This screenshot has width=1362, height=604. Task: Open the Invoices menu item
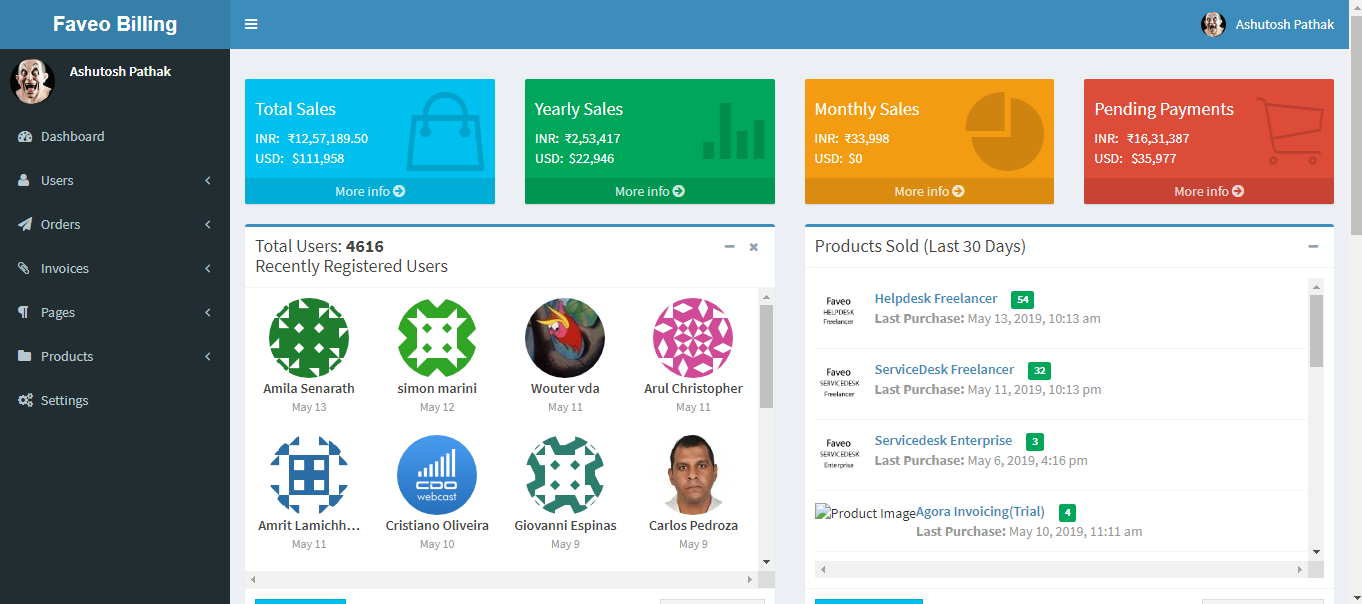(65, 269)
